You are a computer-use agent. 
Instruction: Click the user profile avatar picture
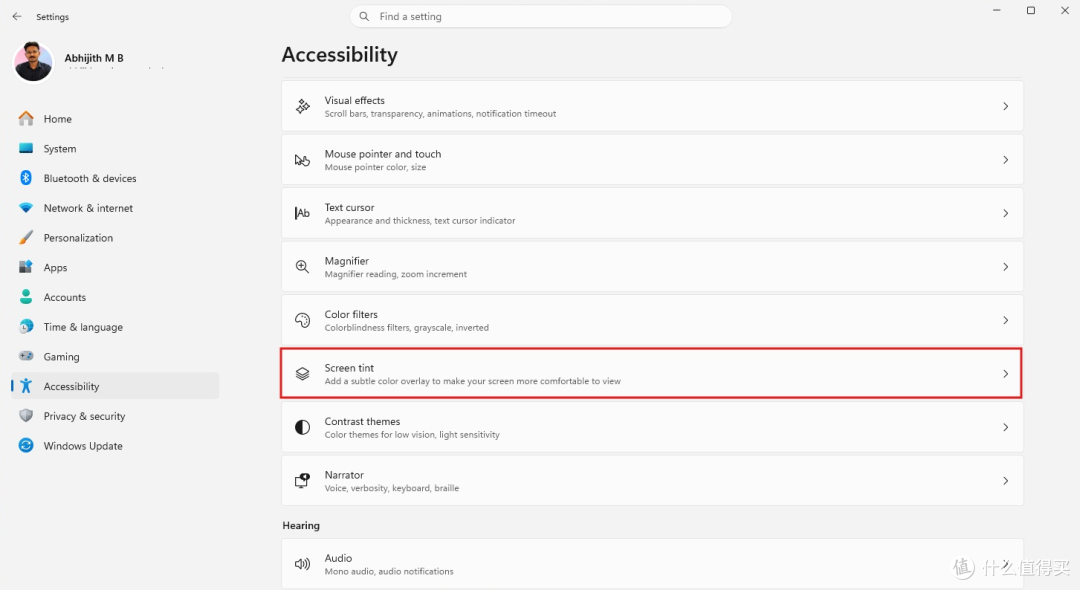[33, 62]
